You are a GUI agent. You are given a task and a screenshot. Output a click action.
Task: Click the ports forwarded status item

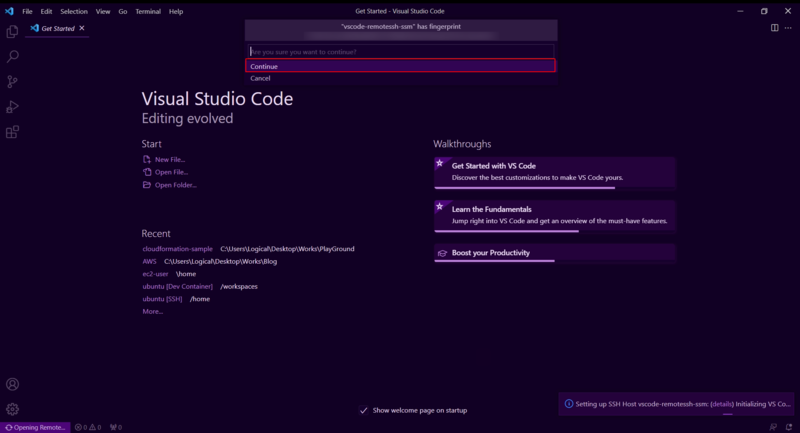pos(116,427)
